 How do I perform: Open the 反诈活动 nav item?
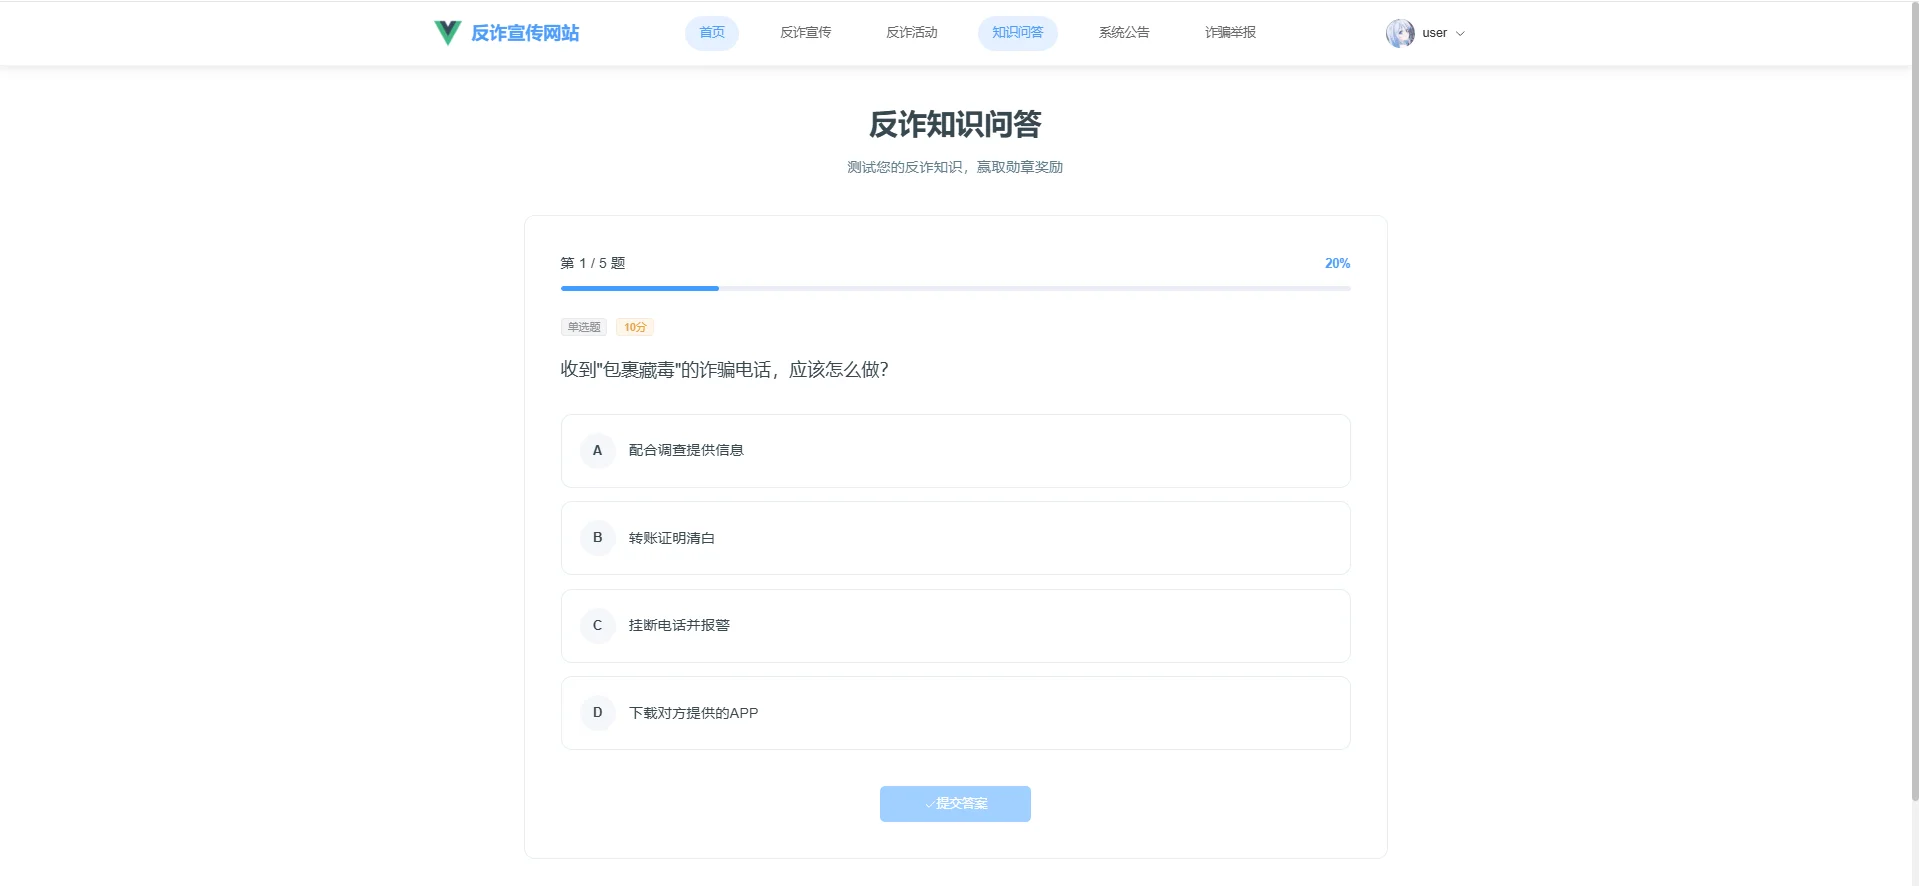click(912, 33)
